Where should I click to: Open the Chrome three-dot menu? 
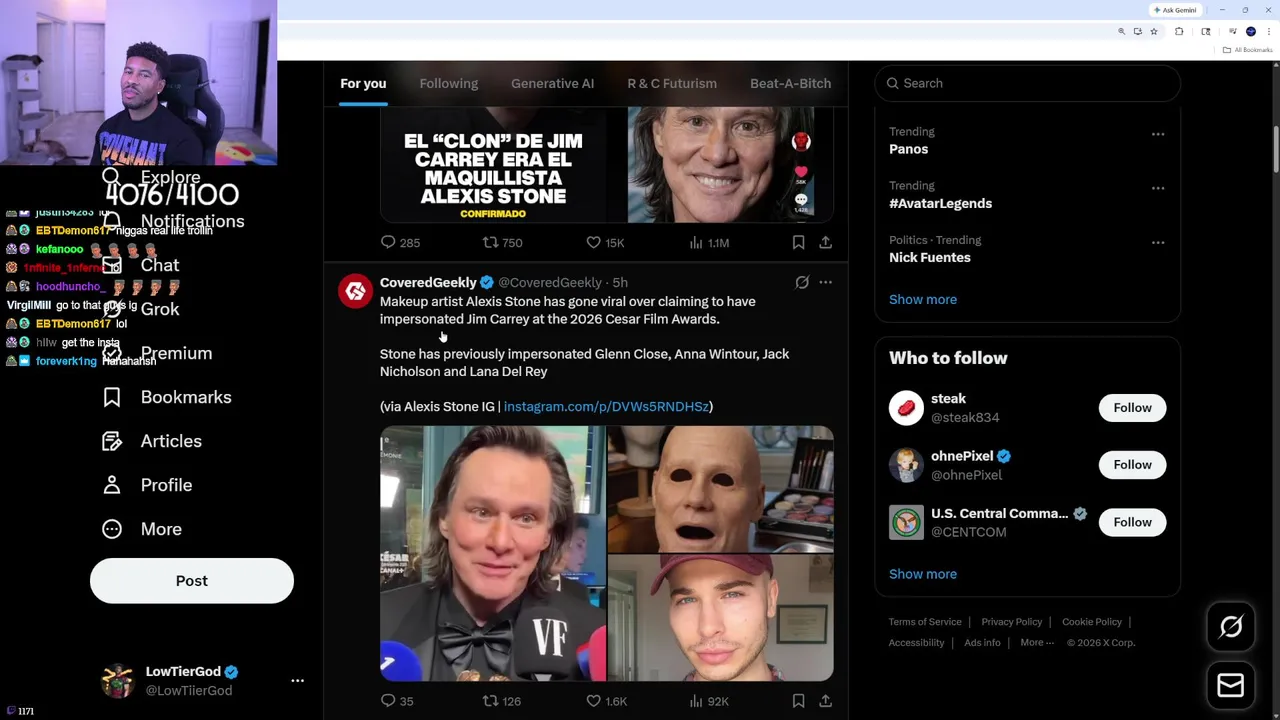1268,32
